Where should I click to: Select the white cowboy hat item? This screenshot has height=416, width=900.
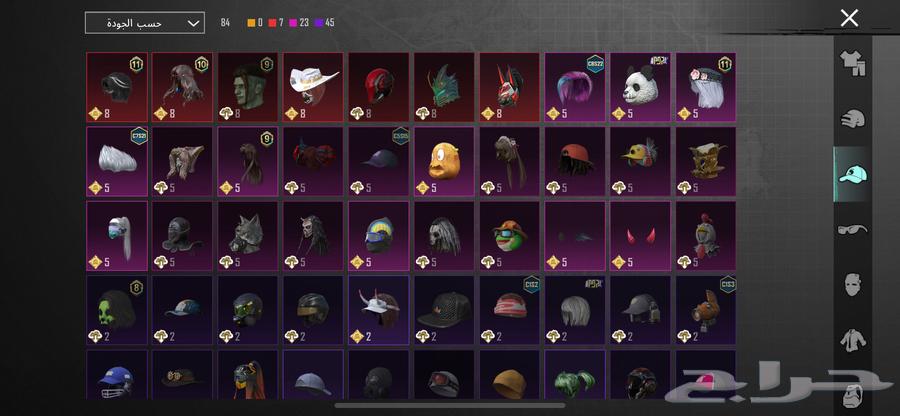click(313, 87)
